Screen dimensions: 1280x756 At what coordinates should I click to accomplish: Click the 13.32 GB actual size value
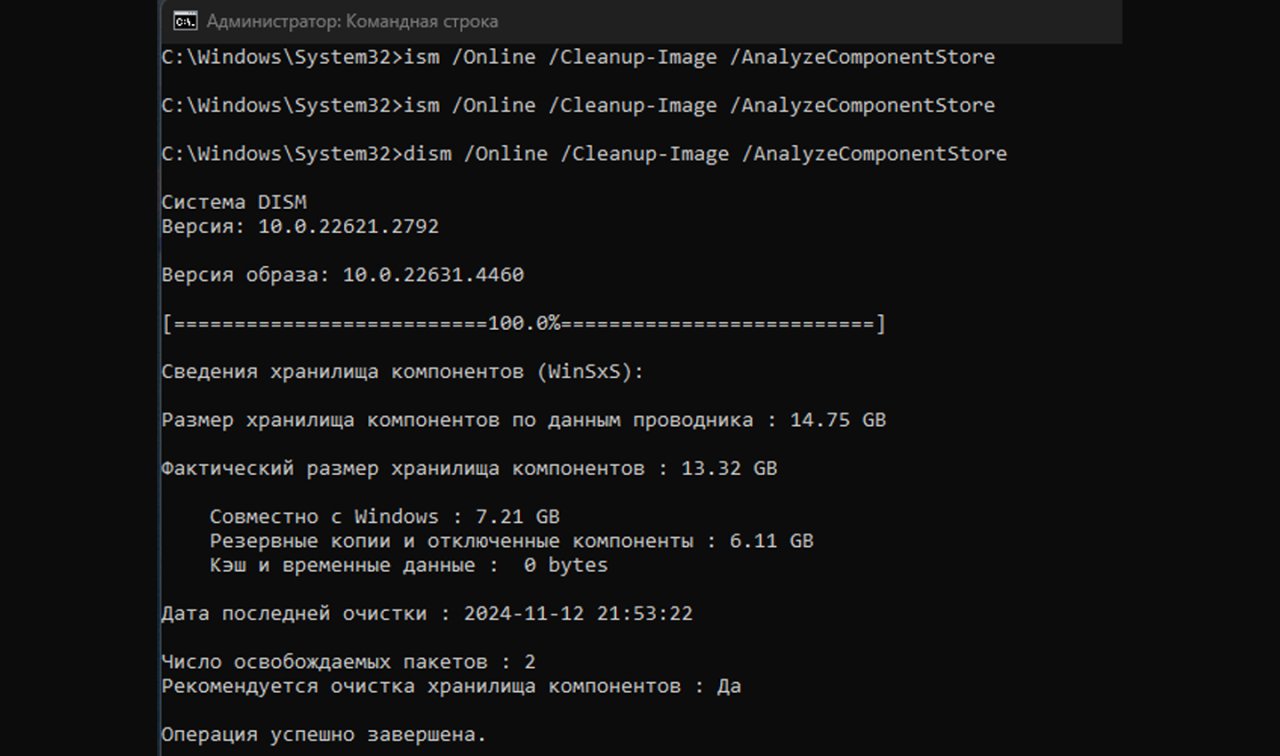point(728,468)
